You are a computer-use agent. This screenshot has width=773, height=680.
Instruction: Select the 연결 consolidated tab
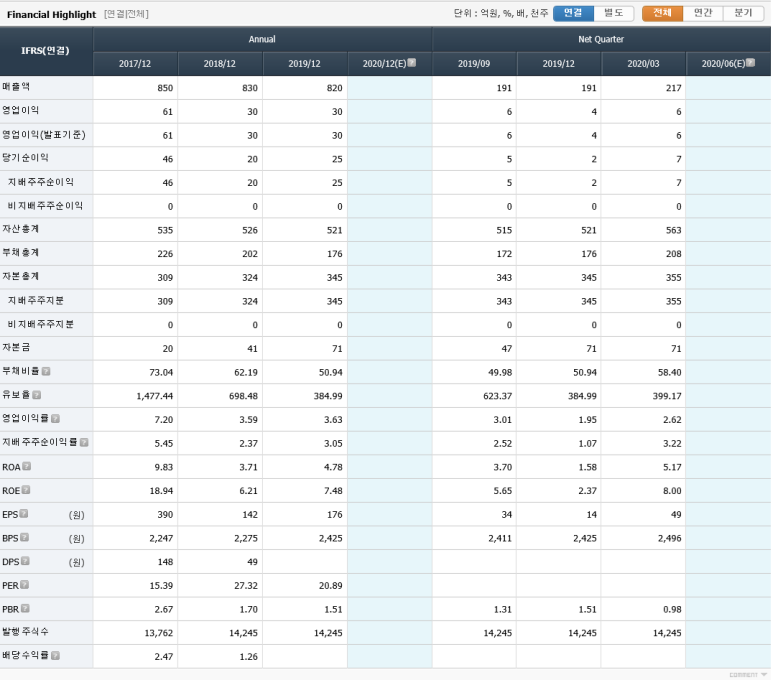573,13
